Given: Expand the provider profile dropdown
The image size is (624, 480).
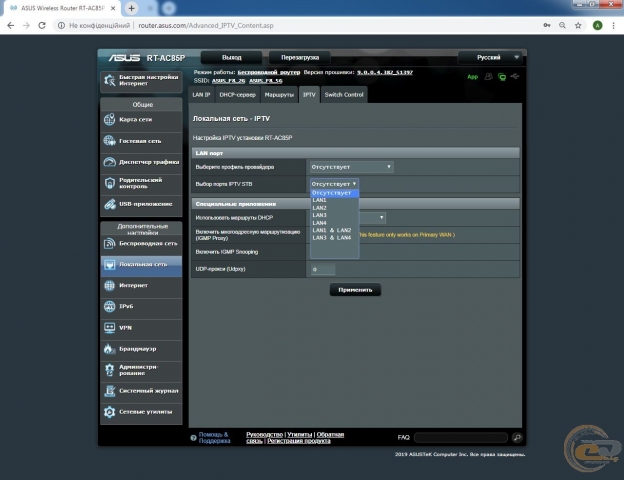Looking at the screenshot, I should [x=350, y=167].
